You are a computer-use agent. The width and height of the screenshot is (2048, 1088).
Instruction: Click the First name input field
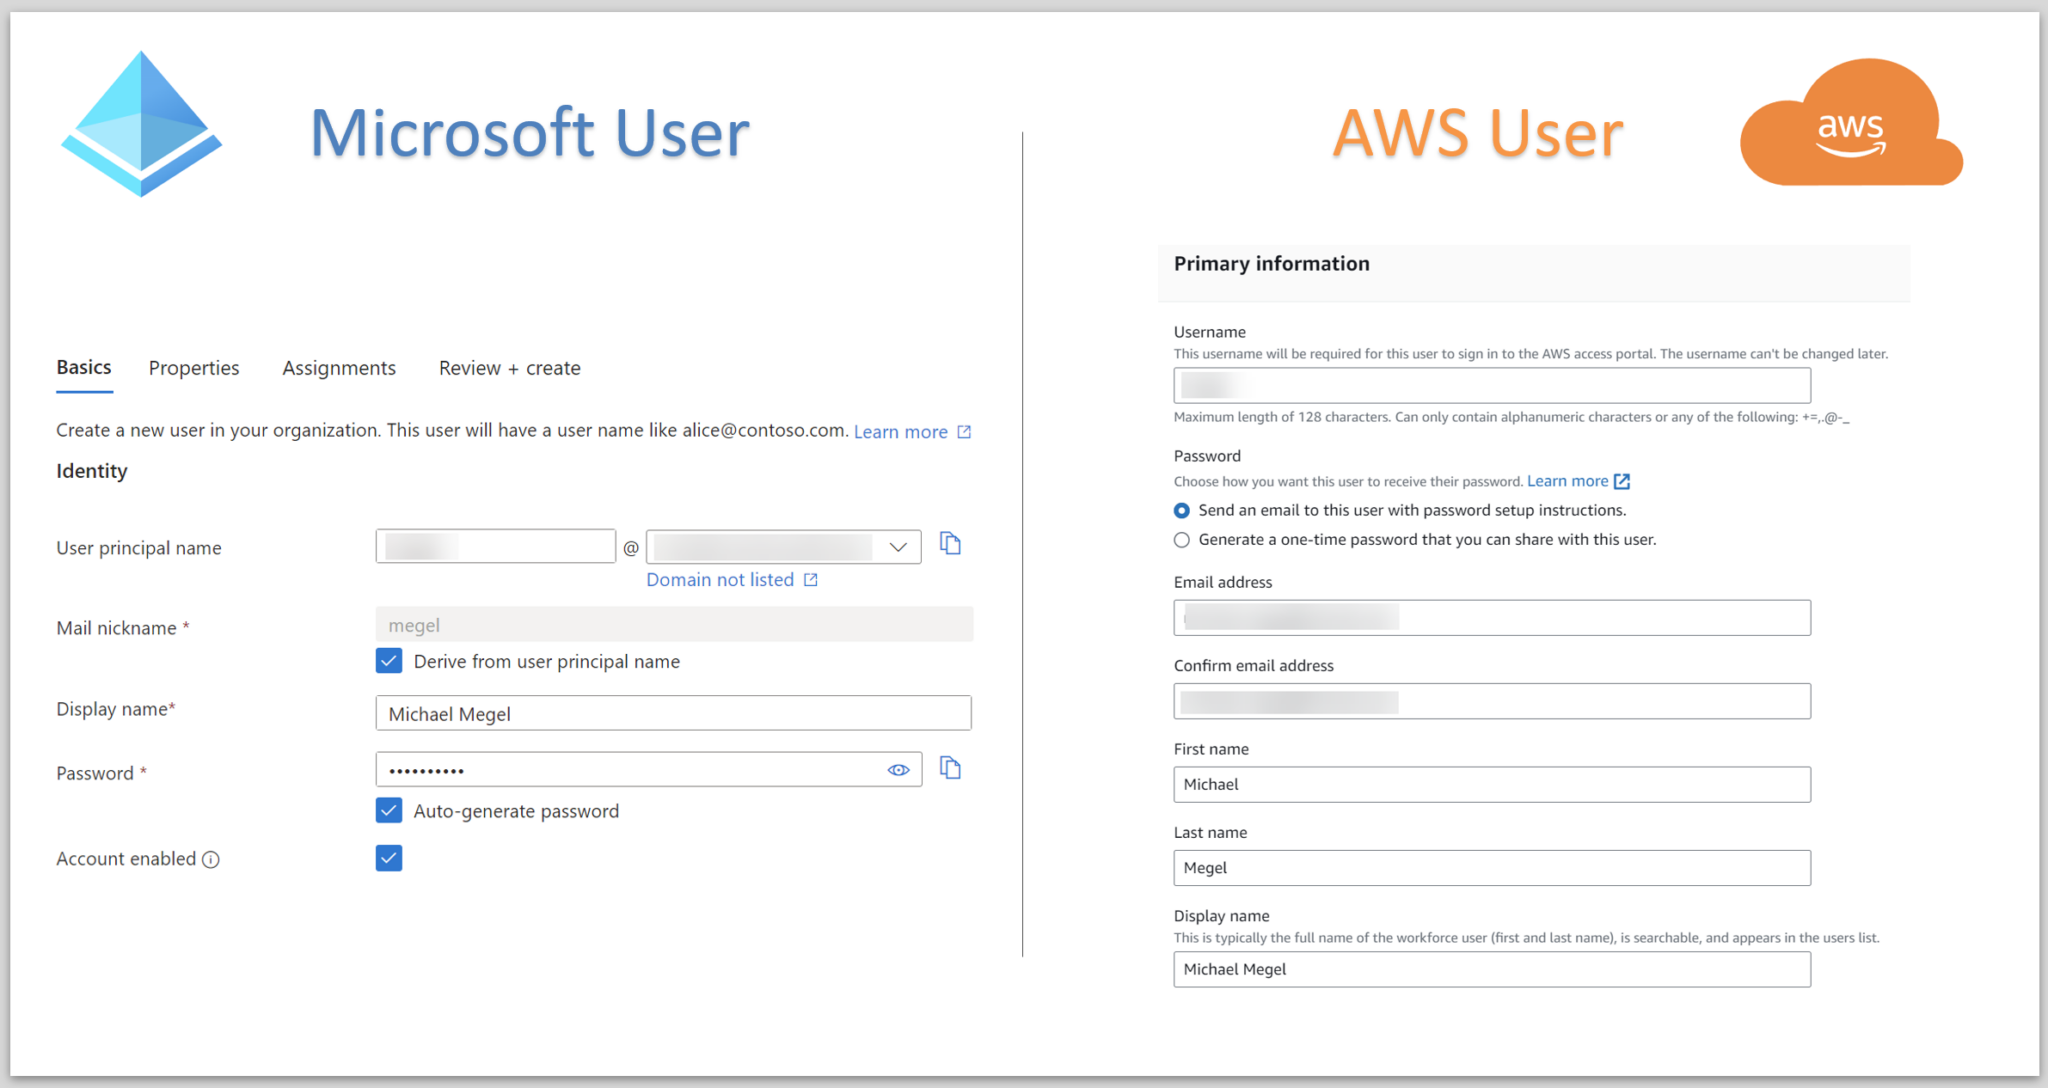pos(1490,784)
